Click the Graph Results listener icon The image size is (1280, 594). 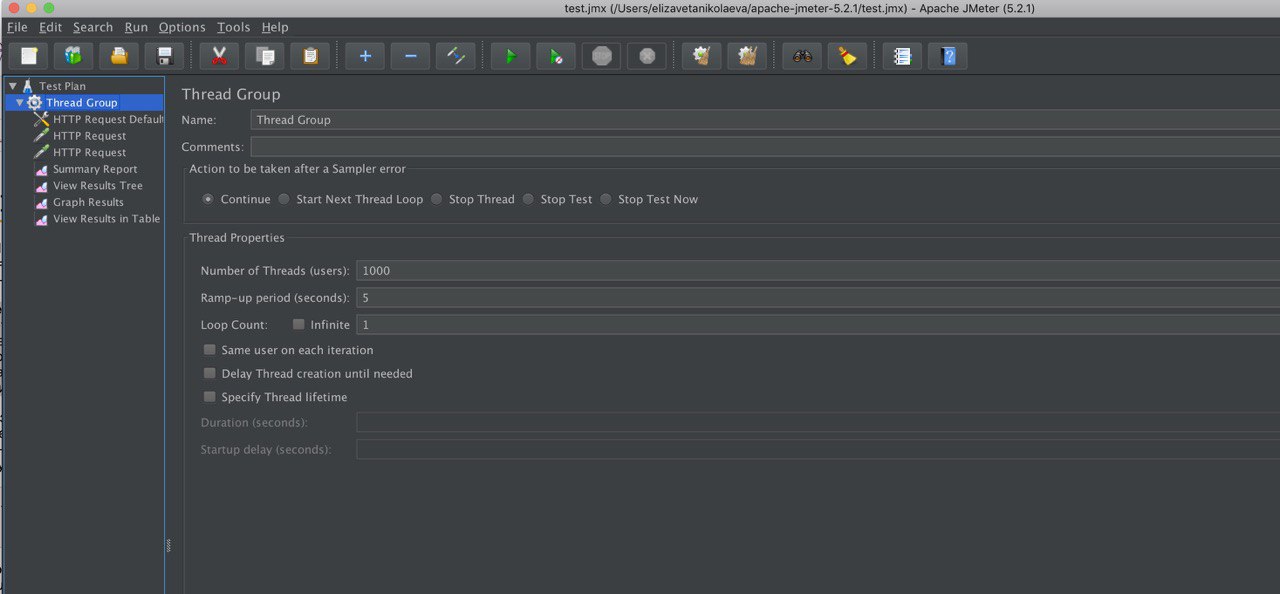[41, 202]
